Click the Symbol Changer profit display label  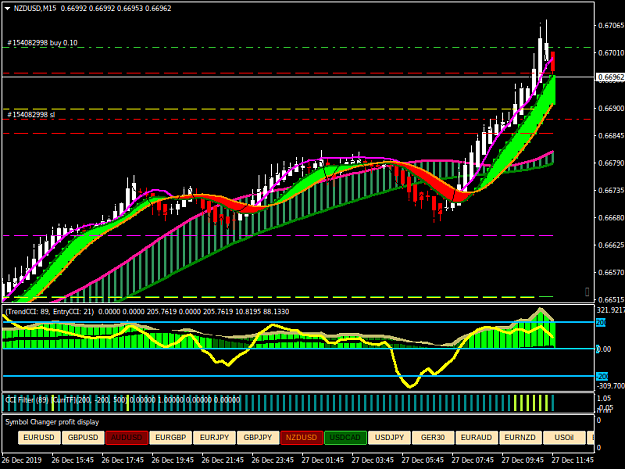point(52,422)
